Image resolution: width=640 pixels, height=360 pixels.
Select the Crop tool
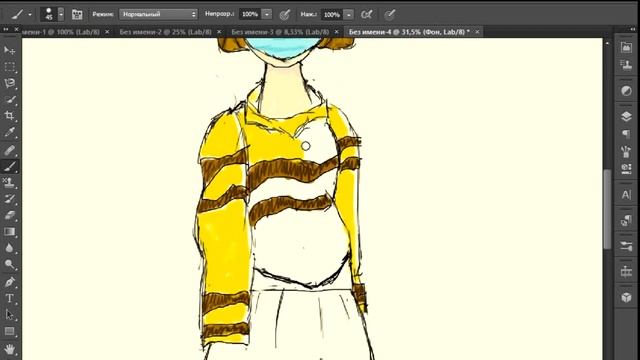coord(9,116)
